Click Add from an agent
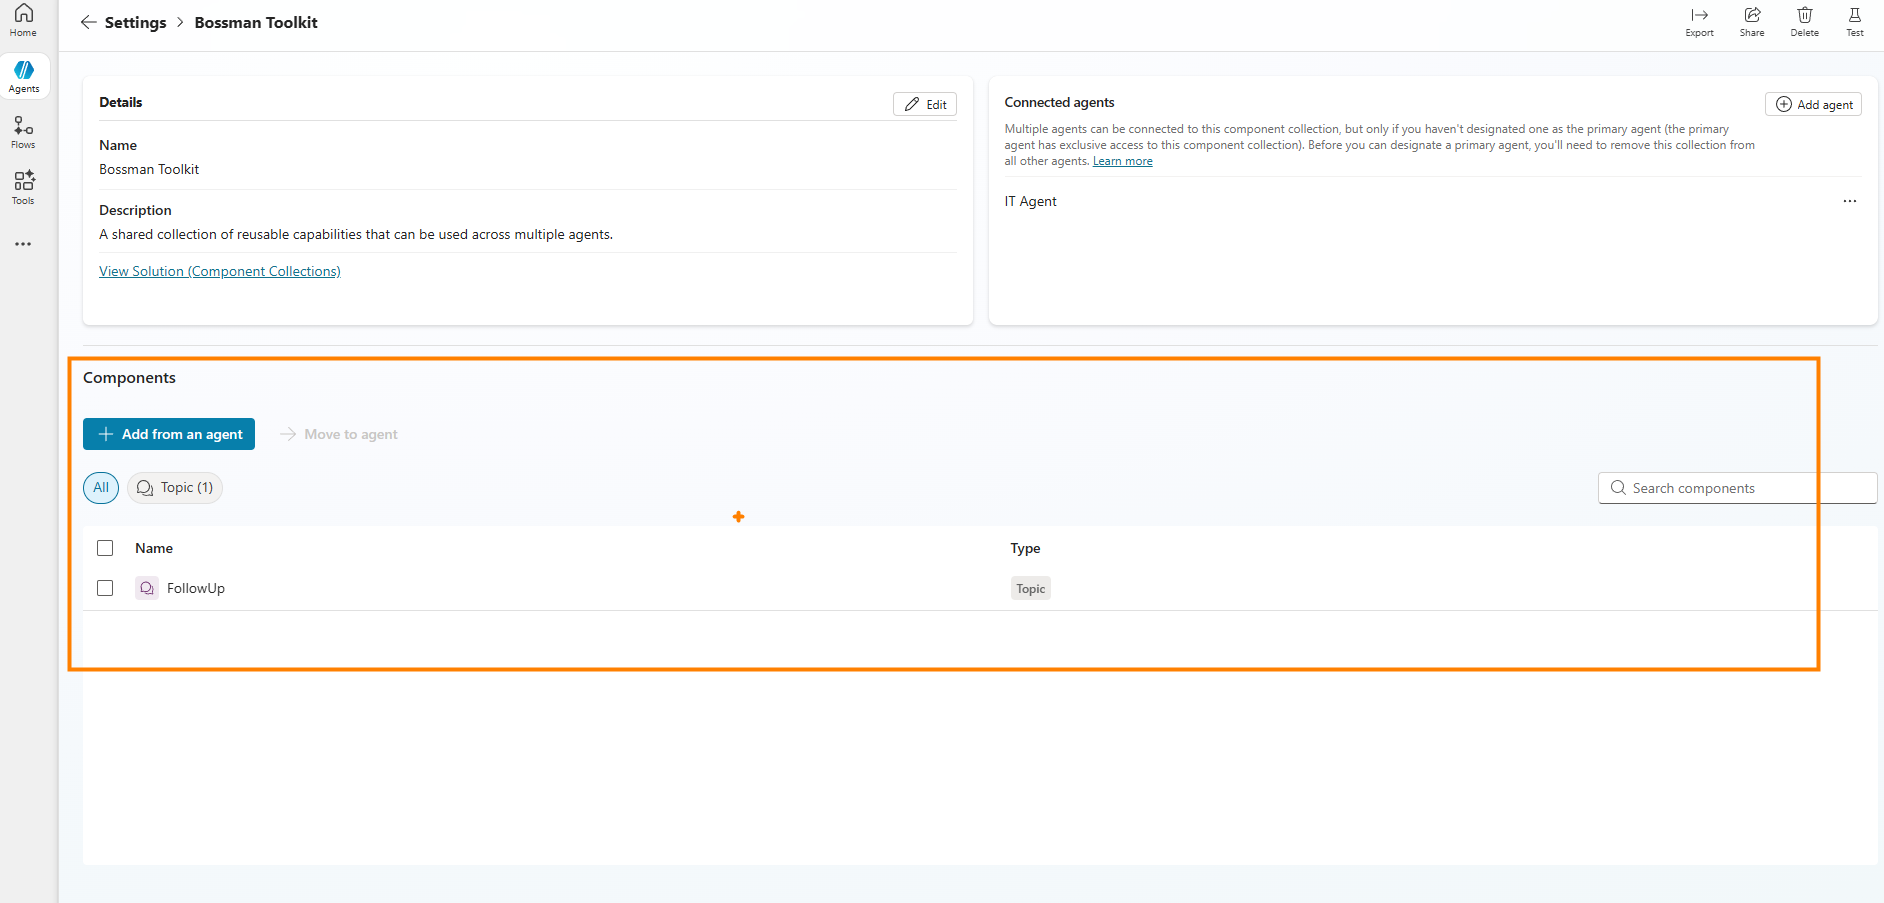 [169, 434]
